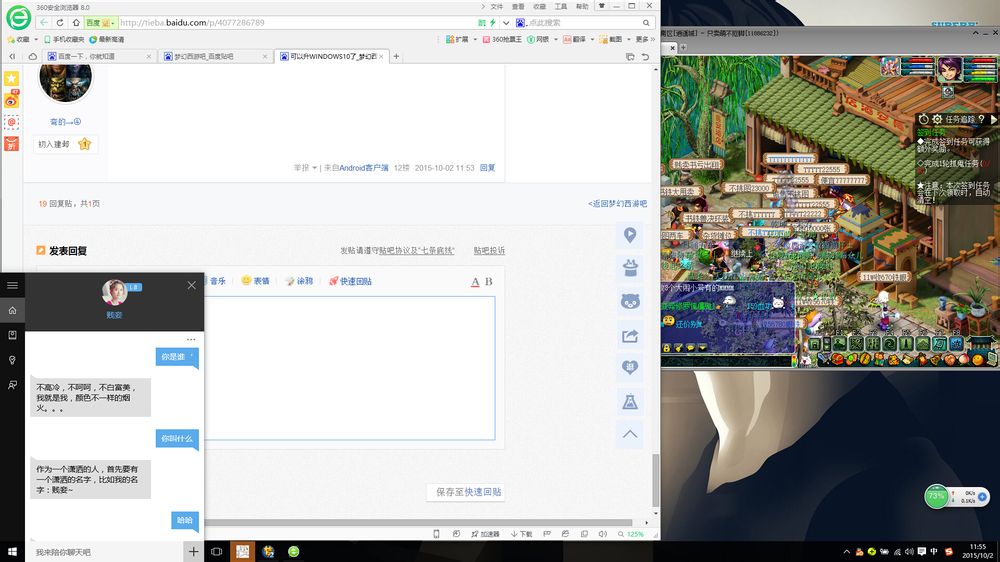
Task: Click Cortana search input box
Action: 105,552
